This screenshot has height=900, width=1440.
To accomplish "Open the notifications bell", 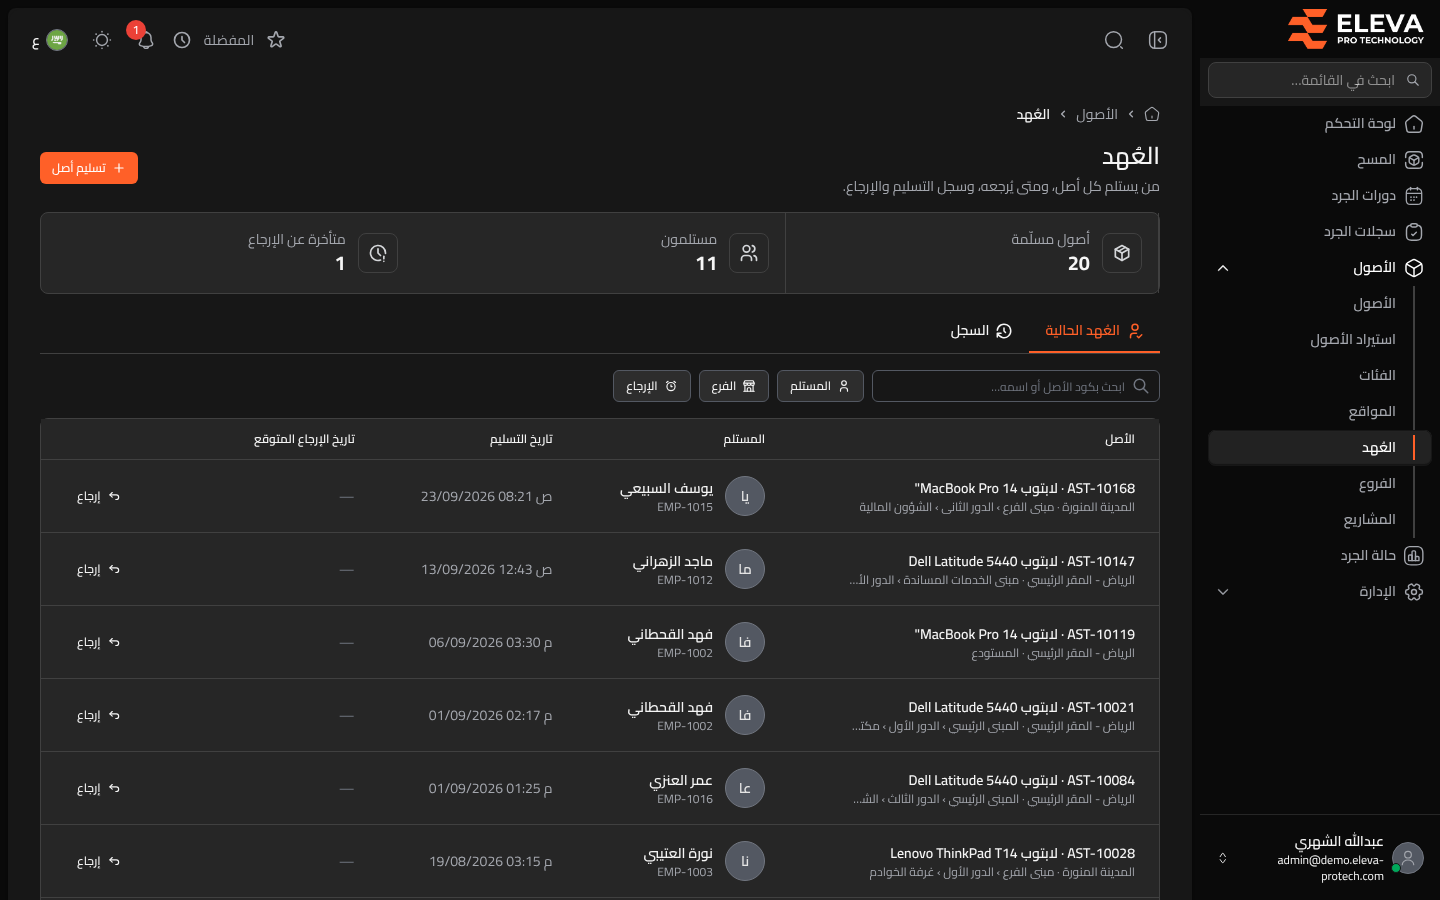I will coord(145,40).
